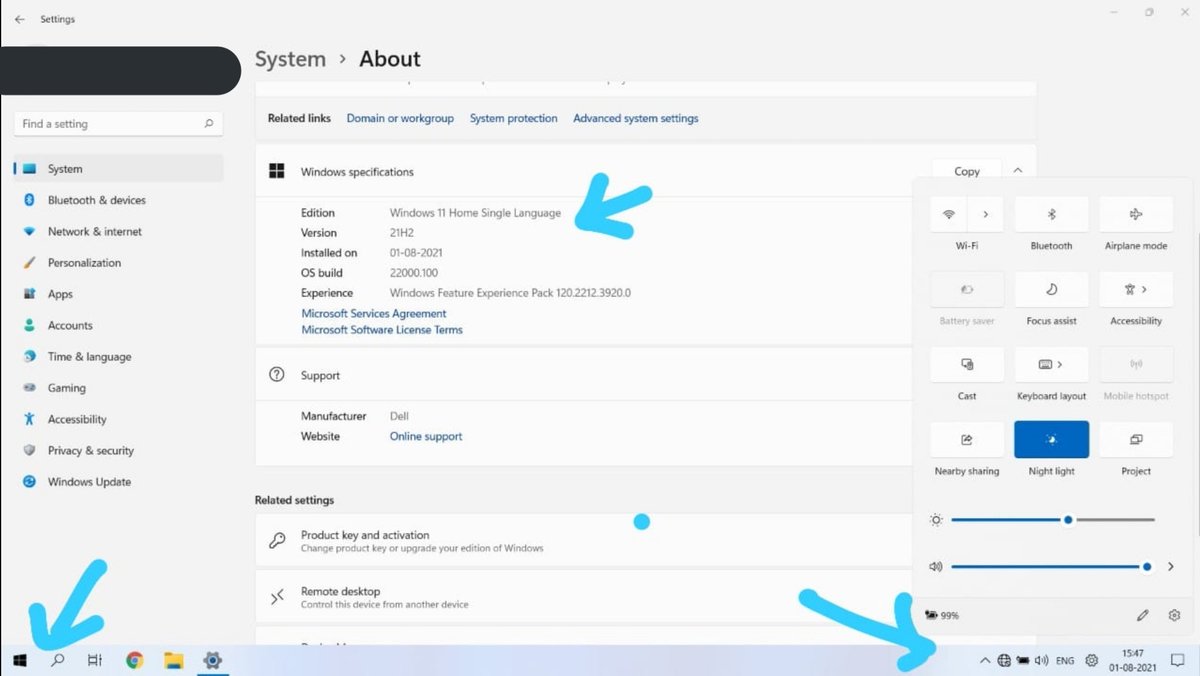The image size is (1200, 676).
Task: Collapse the Windows specifications section
Action: [x=1018, y=171]
